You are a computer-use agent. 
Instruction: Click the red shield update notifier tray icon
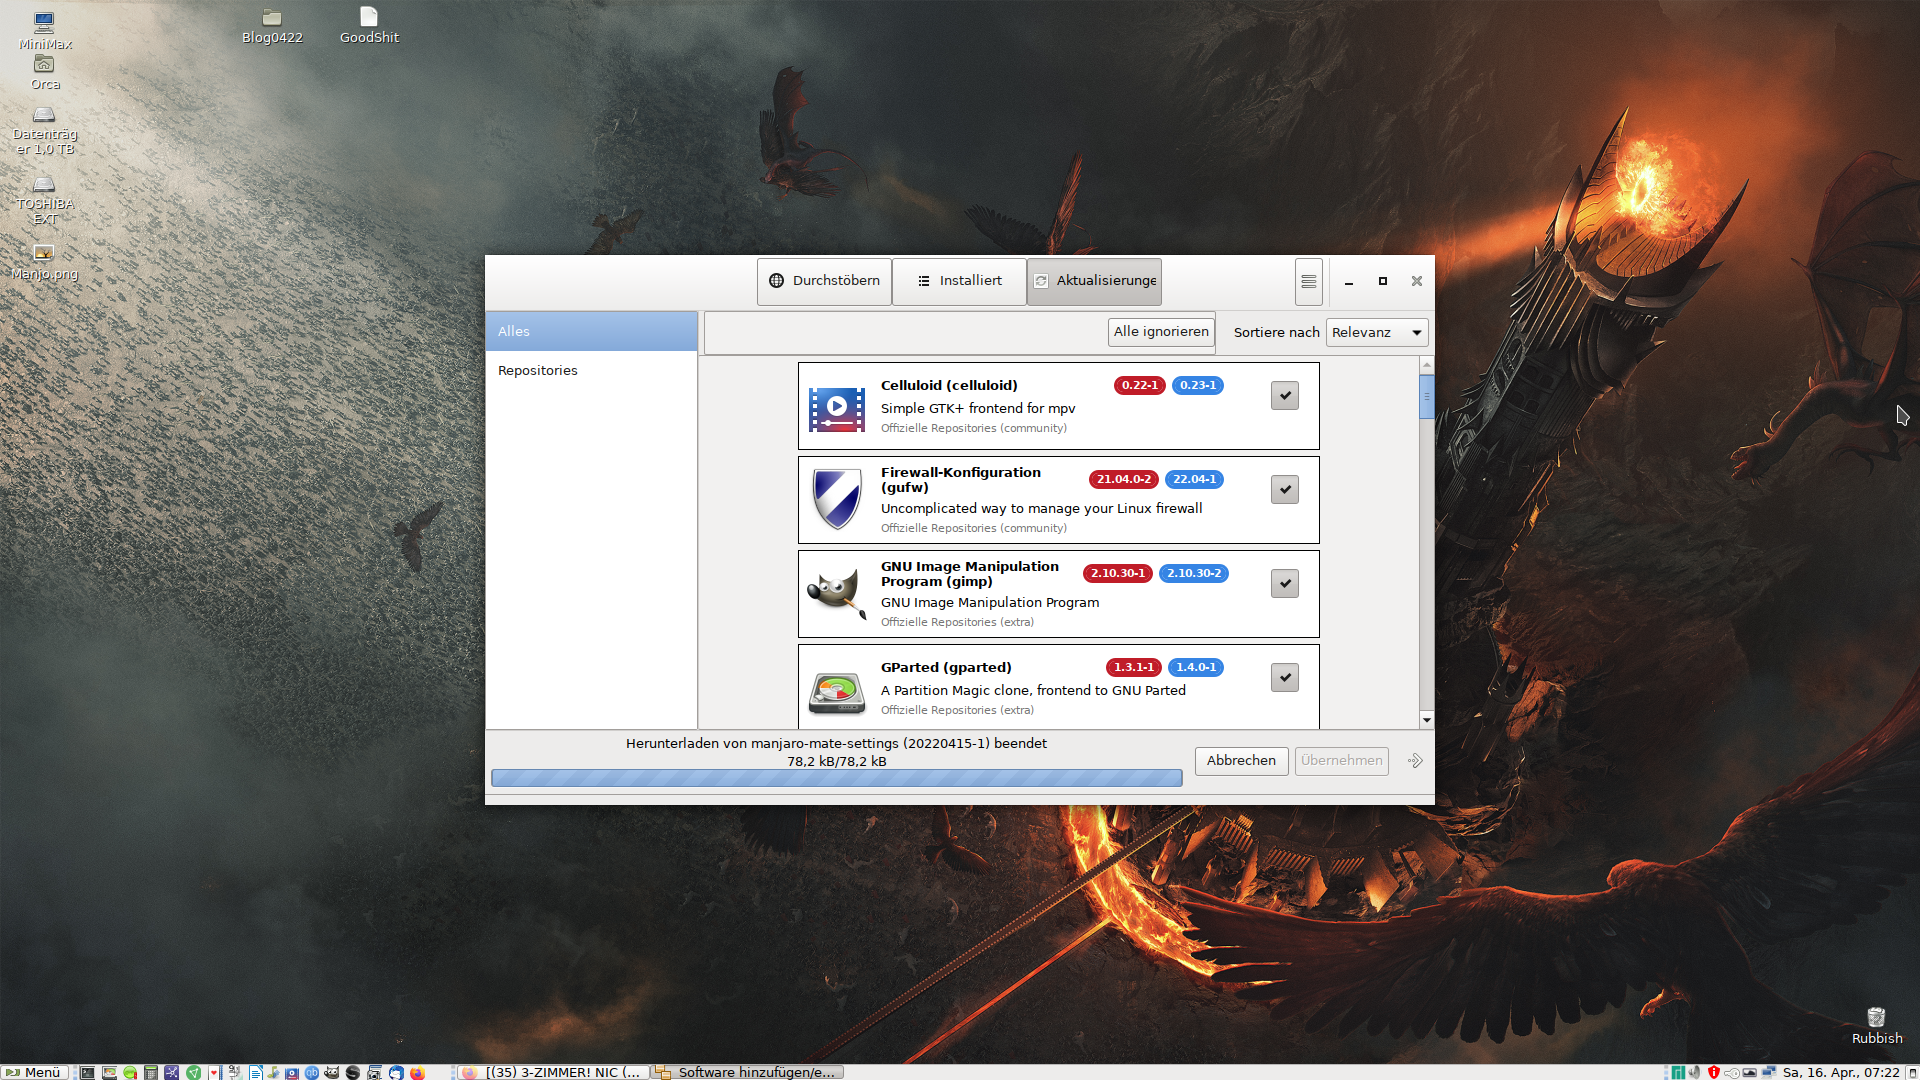1714,1072
